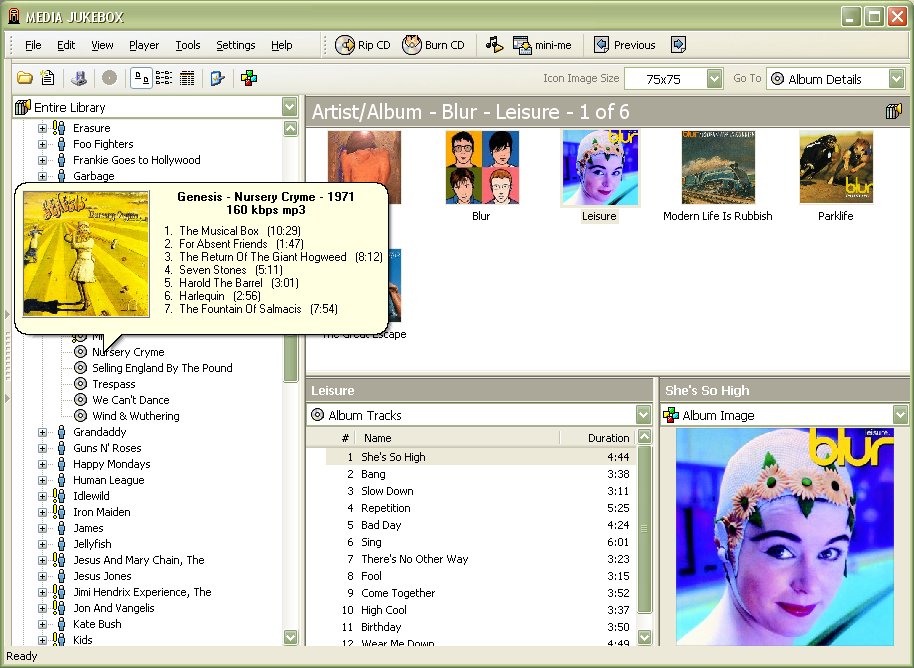Screen dimensions: 914x668
Task: Click the Wind & Wuthering disc icon
Action: [80, 416]
